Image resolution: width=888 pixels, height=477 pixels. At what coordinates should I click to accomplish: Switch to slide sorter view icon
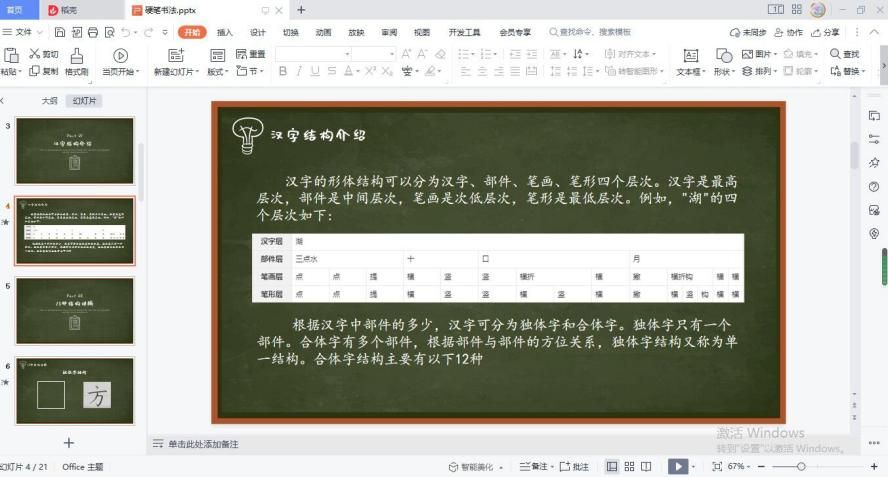pos(629,467)
